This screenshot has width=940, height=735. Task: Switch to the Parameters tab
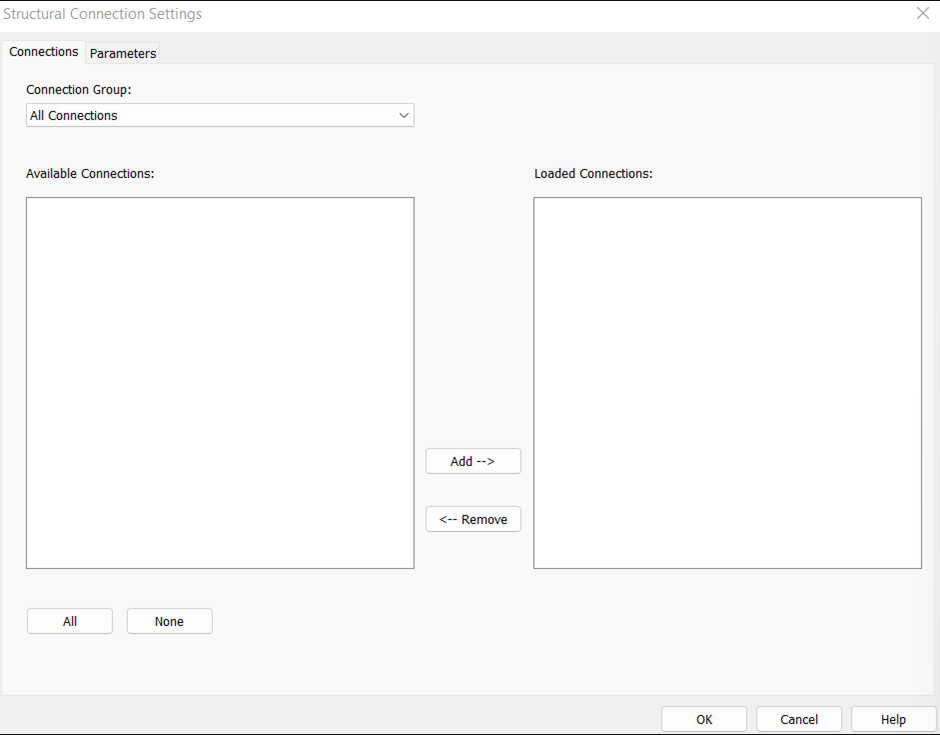click(x=122, y=53)
